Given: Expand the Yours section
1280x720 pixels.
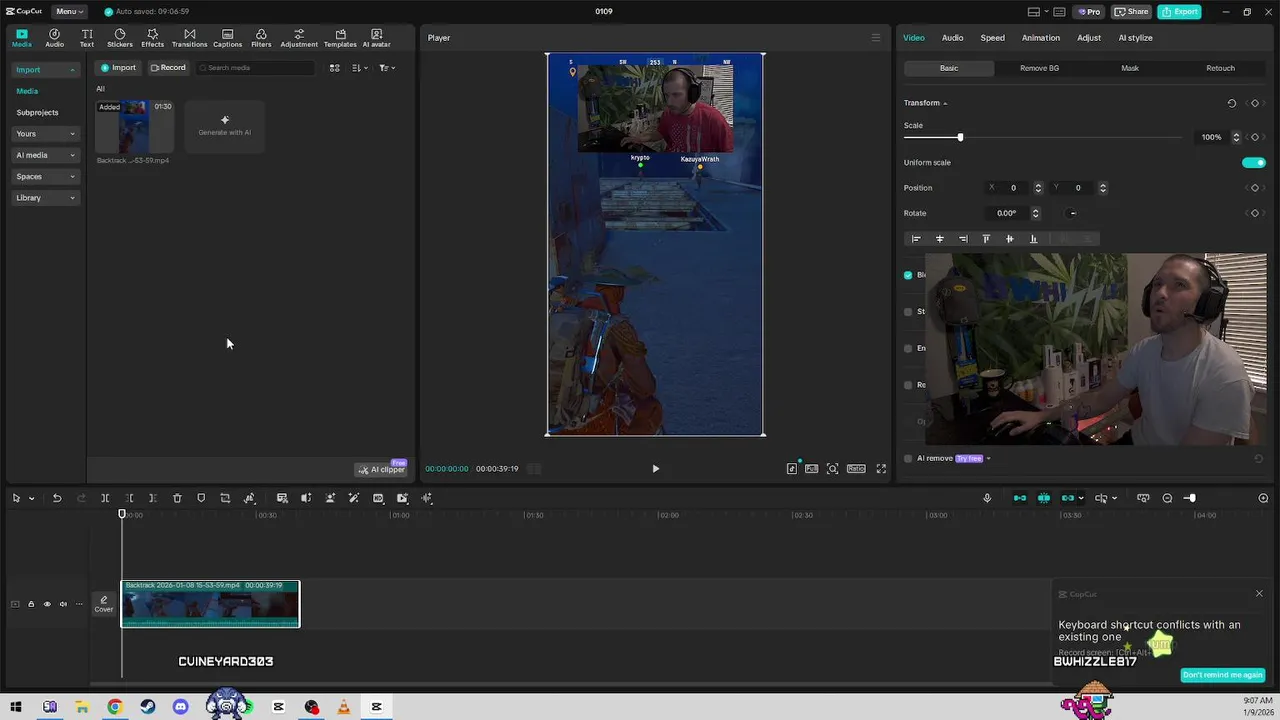Looking at the screenshot, I should pyautogui.click(x=45, y=134).
